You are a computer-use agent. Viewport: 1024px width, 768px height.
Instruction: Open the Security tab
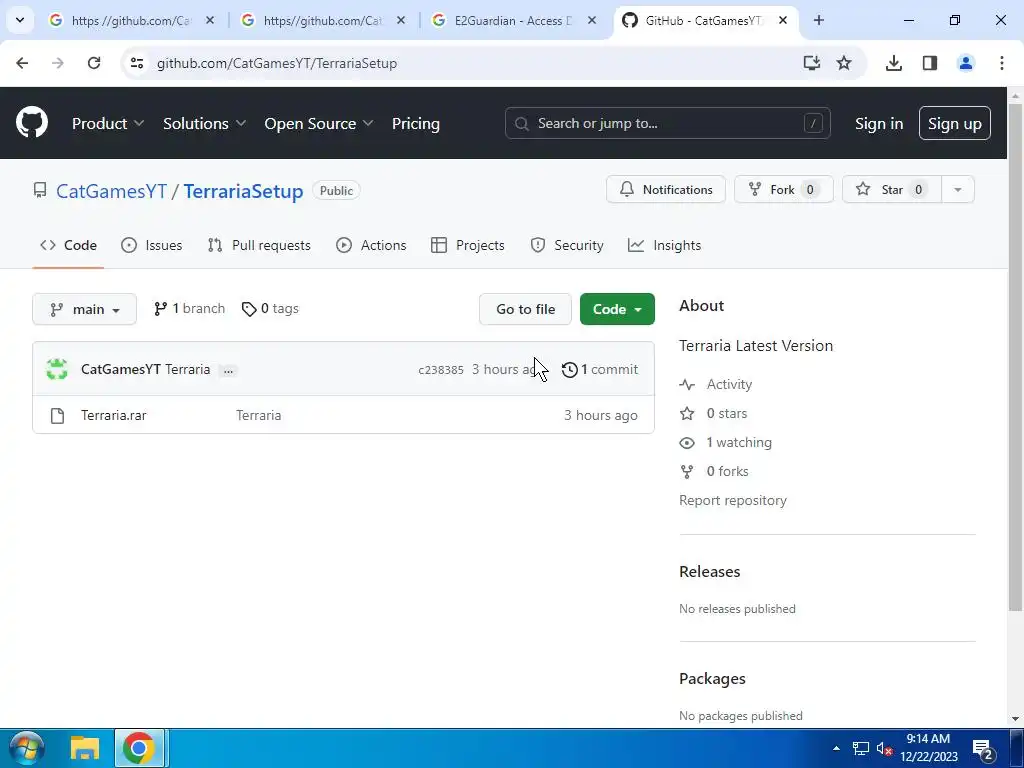point(567,246)
